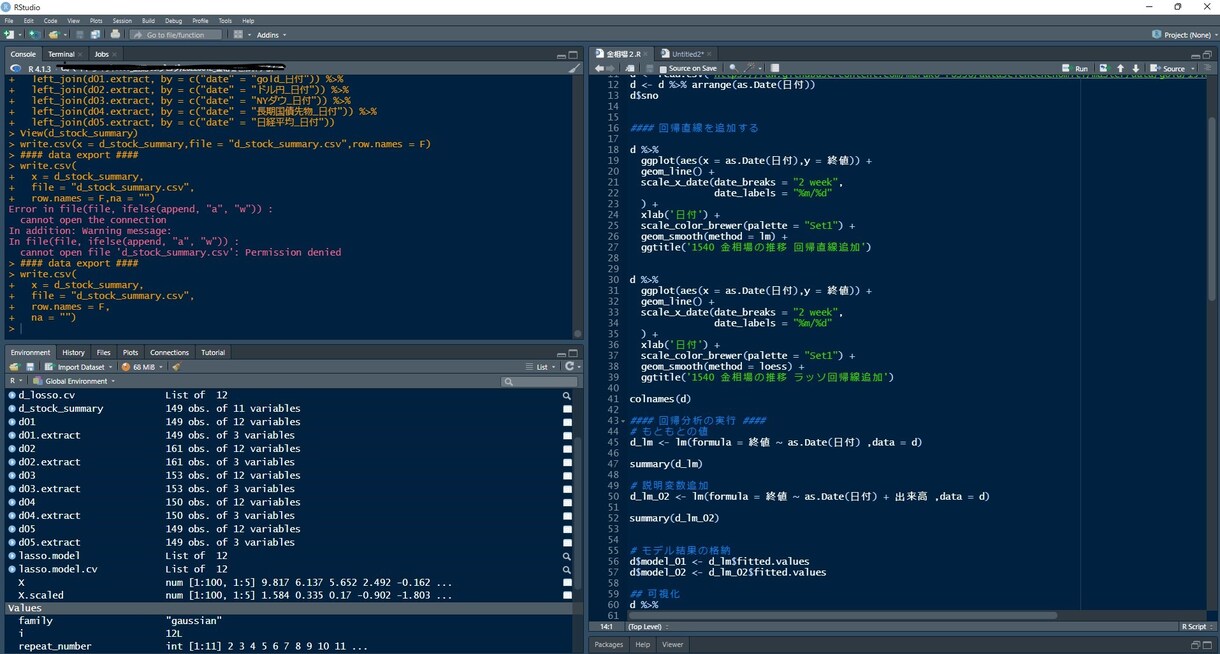
Task: Switch to the History tab
Action: click(x=73, y=352)
